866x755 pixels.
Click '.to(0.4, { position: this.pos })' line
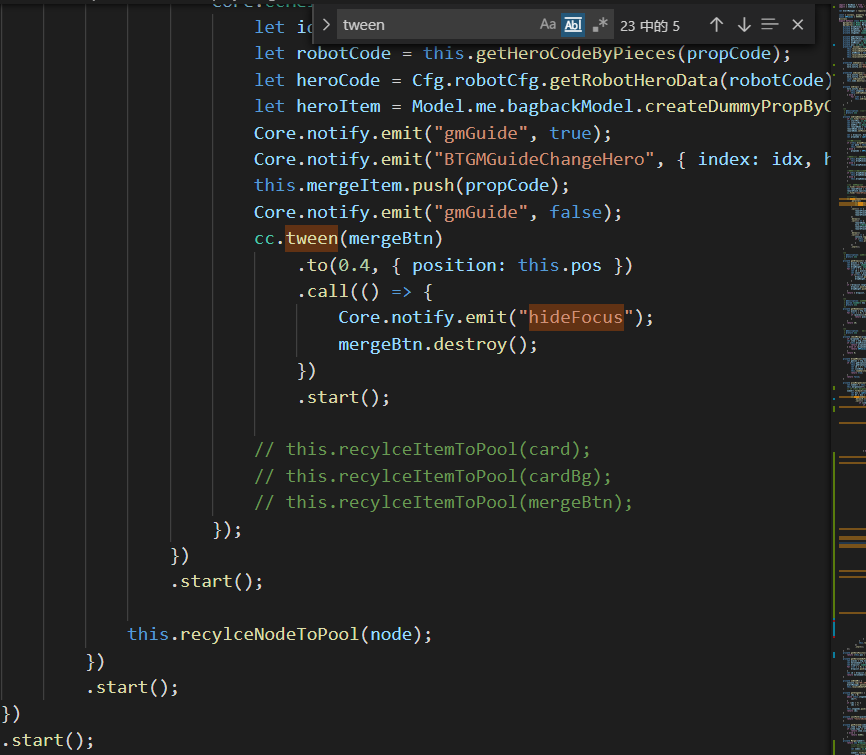click(x=465, y=266)
